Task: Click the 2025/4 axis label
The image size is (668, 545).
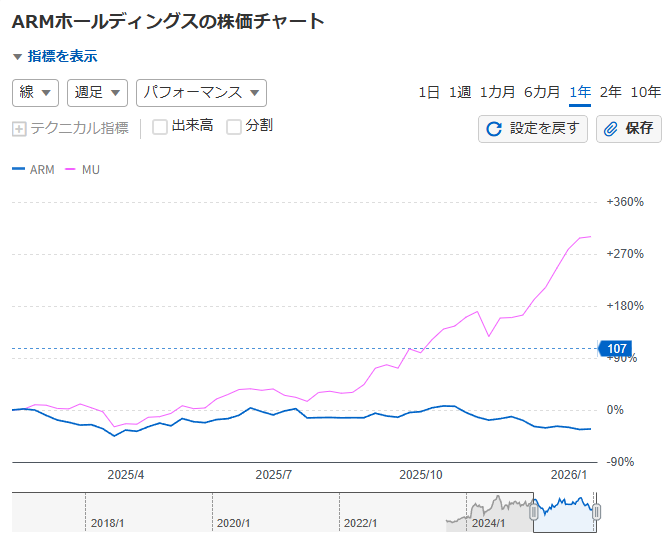Action: (126, 475)
